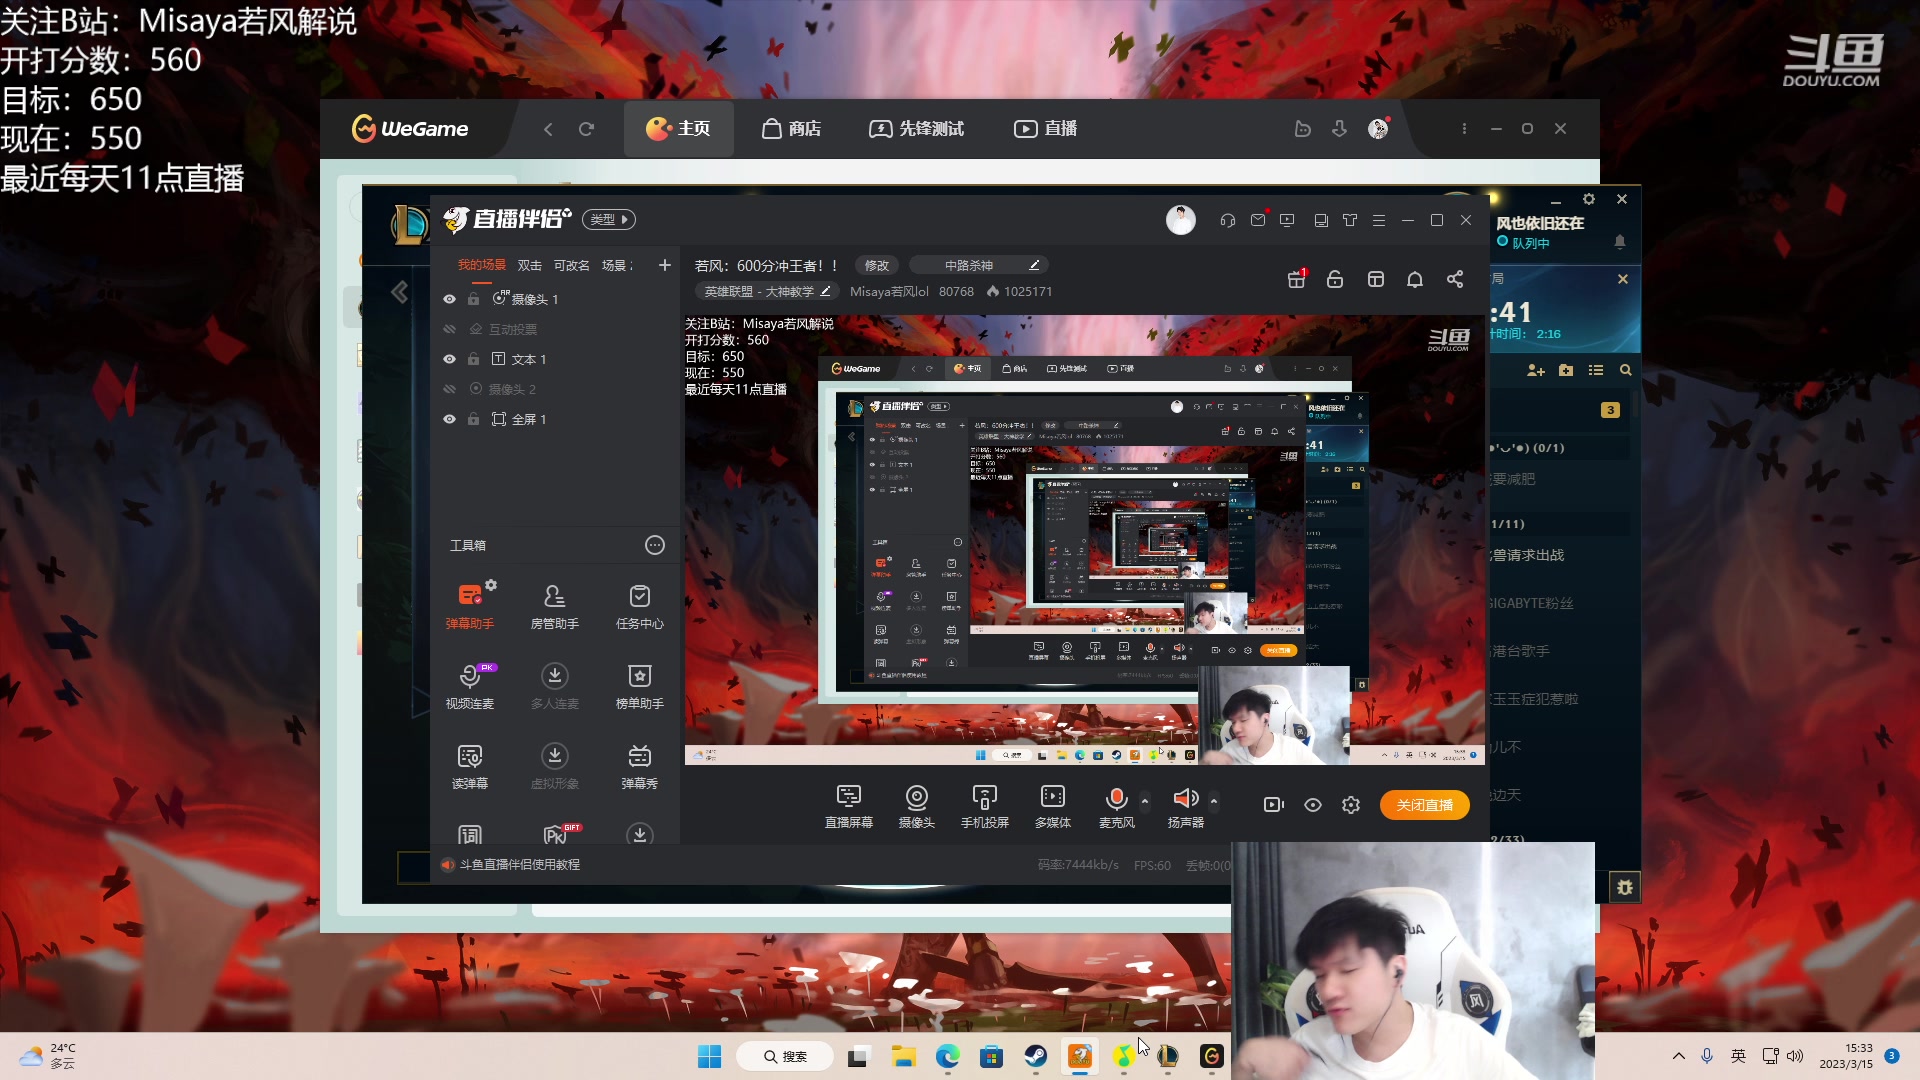Click the unlock padlock icon above preview
The image size is (1920, 1080).
click(1334, 279)
